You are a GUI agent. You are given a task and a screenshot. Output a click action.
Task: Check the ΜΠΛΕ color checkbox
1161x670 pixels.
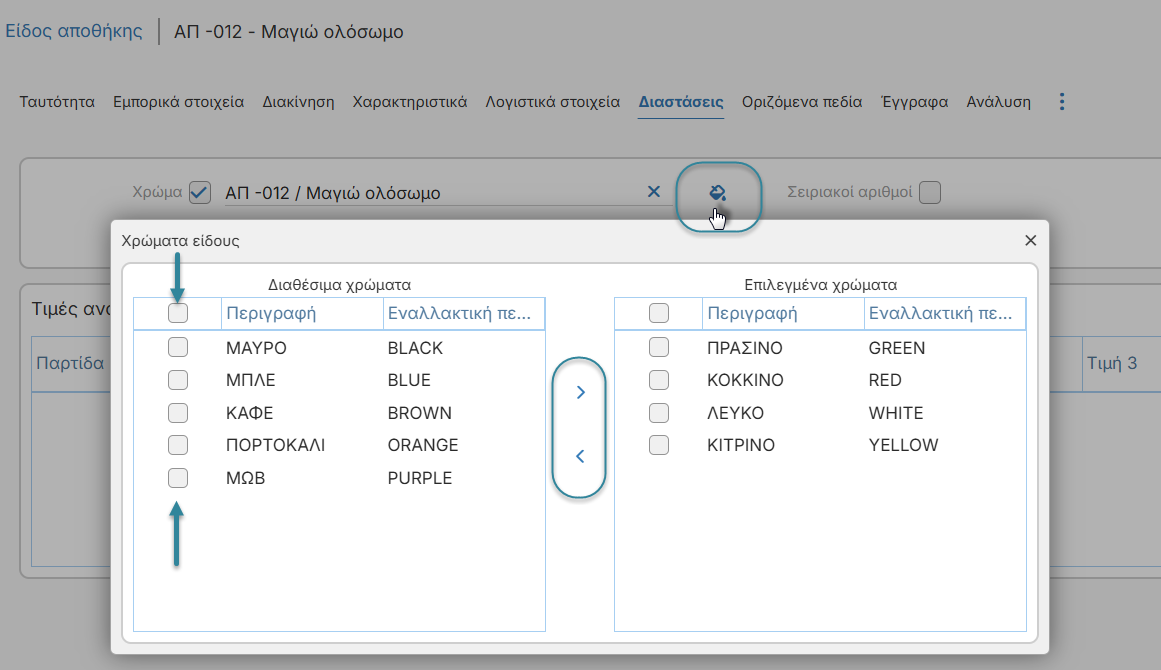pos(178,380)
